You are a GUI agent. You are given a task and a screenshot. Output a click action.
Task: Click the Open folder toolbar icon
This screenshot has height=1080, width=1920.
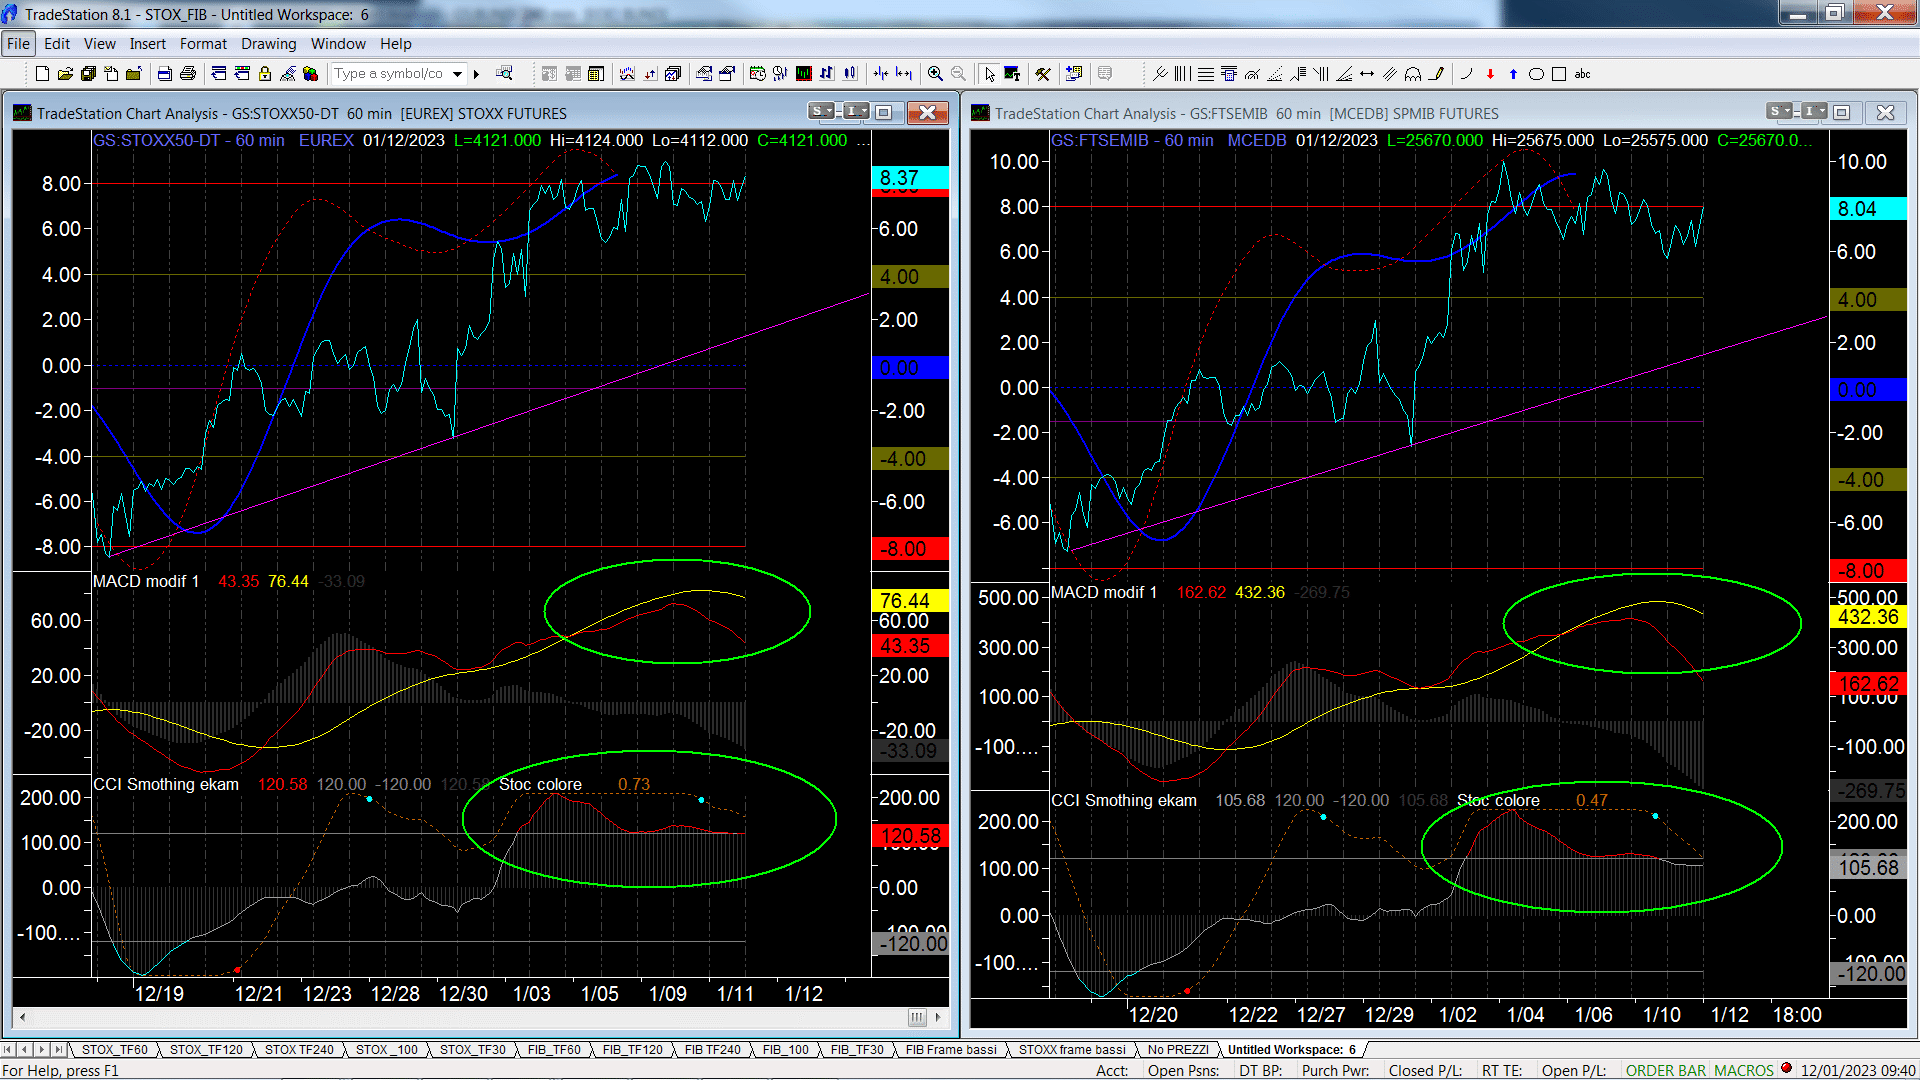65,74
